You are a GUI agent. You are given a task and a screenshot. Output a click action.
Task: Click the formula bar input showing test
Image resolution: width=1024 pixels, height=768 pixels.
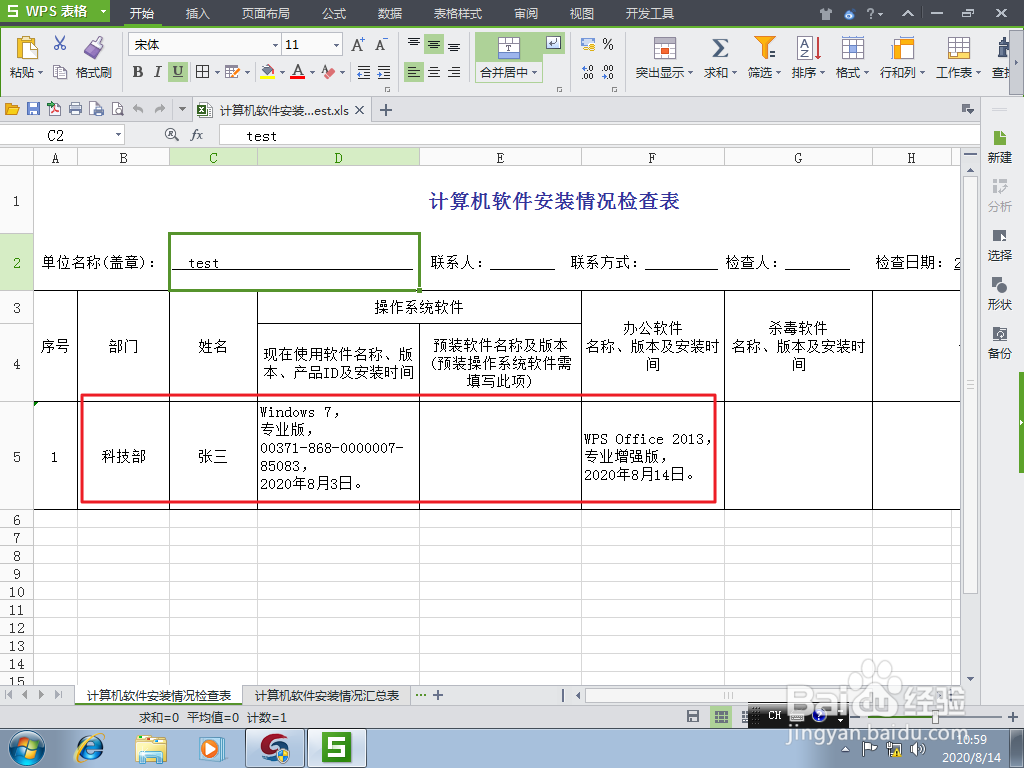600,135
